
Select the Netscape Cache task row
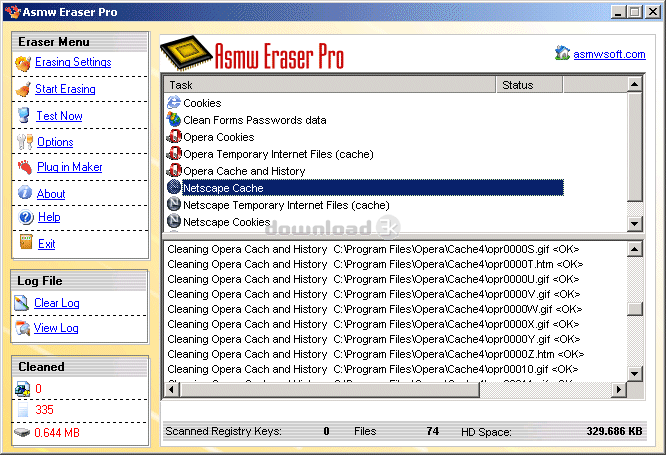[x=223, y=188]
